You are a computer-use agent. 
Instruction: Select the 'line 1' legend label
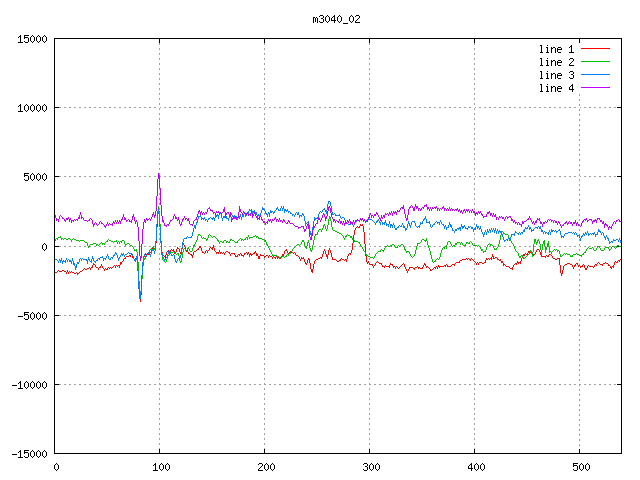tap(556, 49)
